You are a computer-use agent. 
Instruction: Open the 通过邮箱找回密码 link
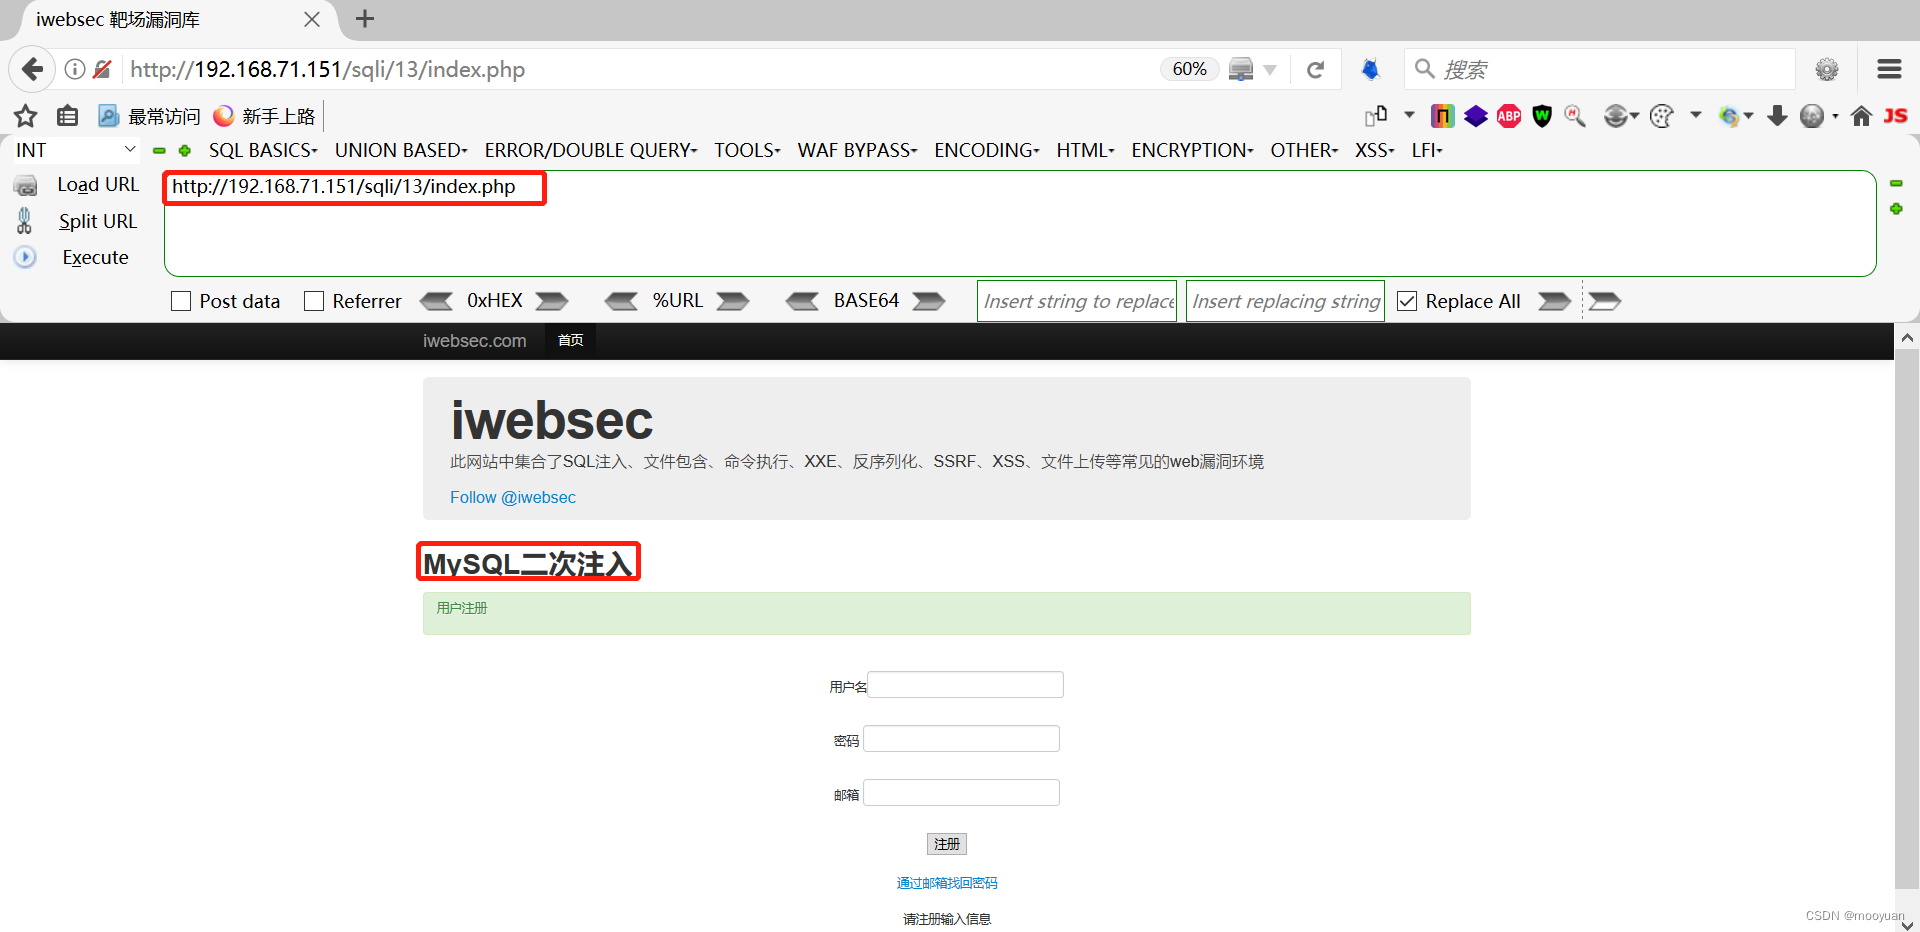point(946,883)
